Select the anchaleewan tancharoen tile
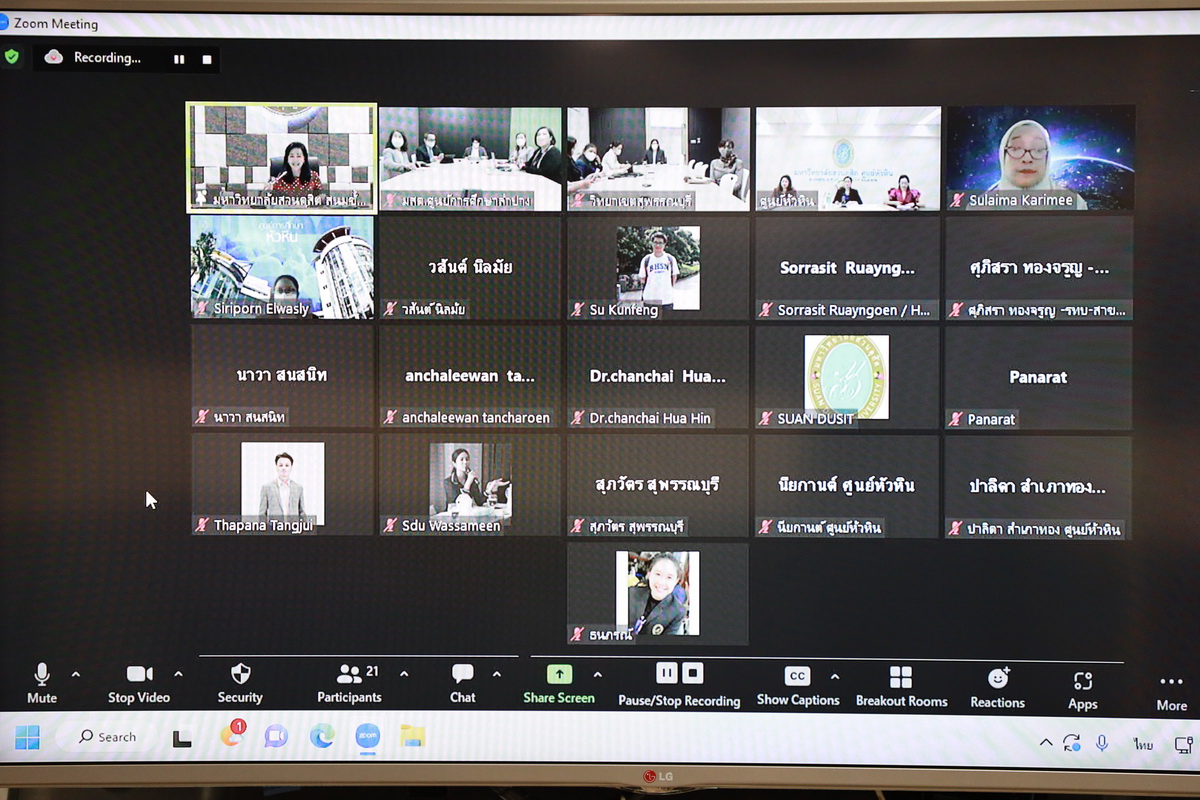 pos(470,377)
